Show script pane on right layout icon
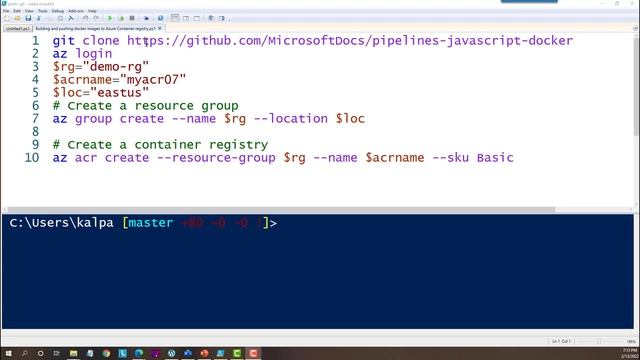The width and height of the screenshot is (640, 360). [186, 18]
